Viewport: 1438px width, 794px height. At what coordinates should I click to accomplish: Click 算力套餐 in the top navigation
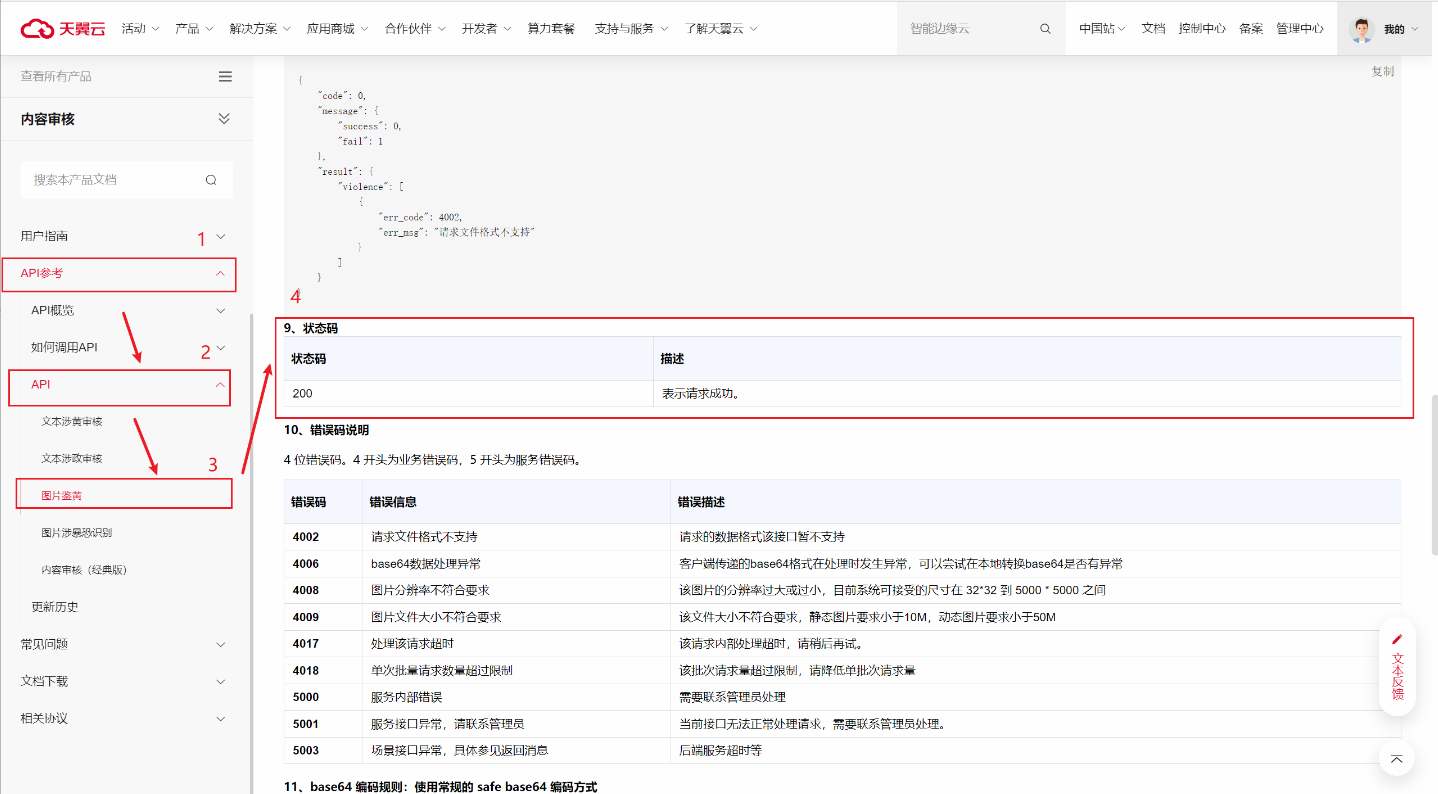551,29
